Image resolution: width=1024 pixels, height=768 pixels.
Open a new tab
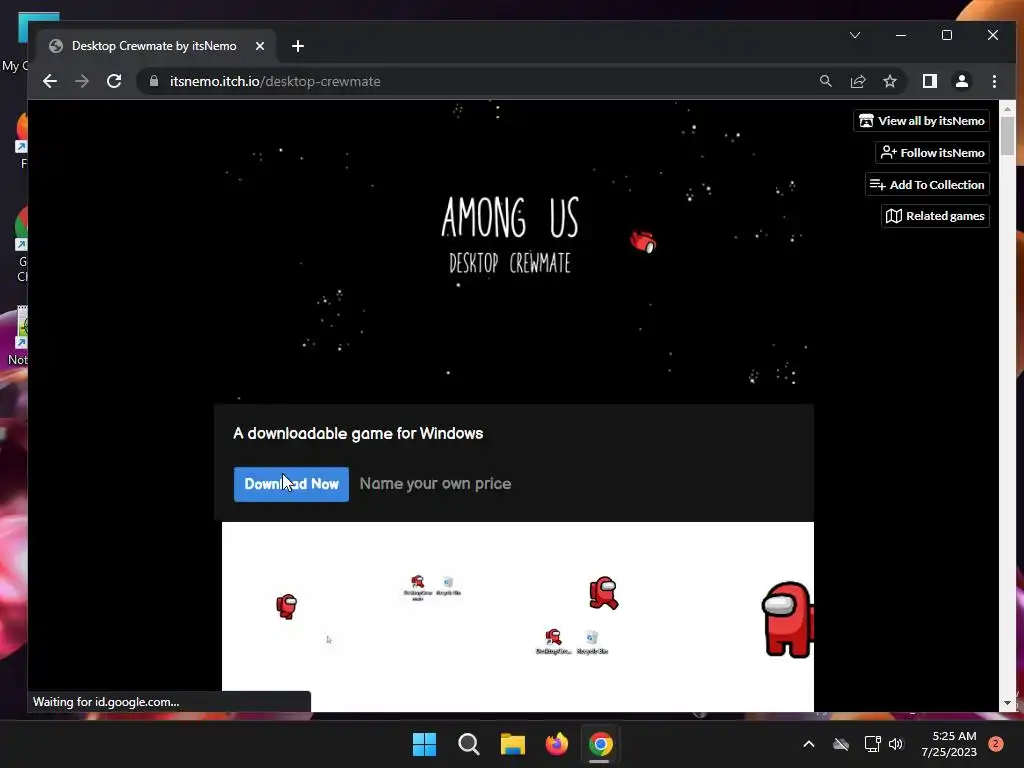[x=298, y=46]
